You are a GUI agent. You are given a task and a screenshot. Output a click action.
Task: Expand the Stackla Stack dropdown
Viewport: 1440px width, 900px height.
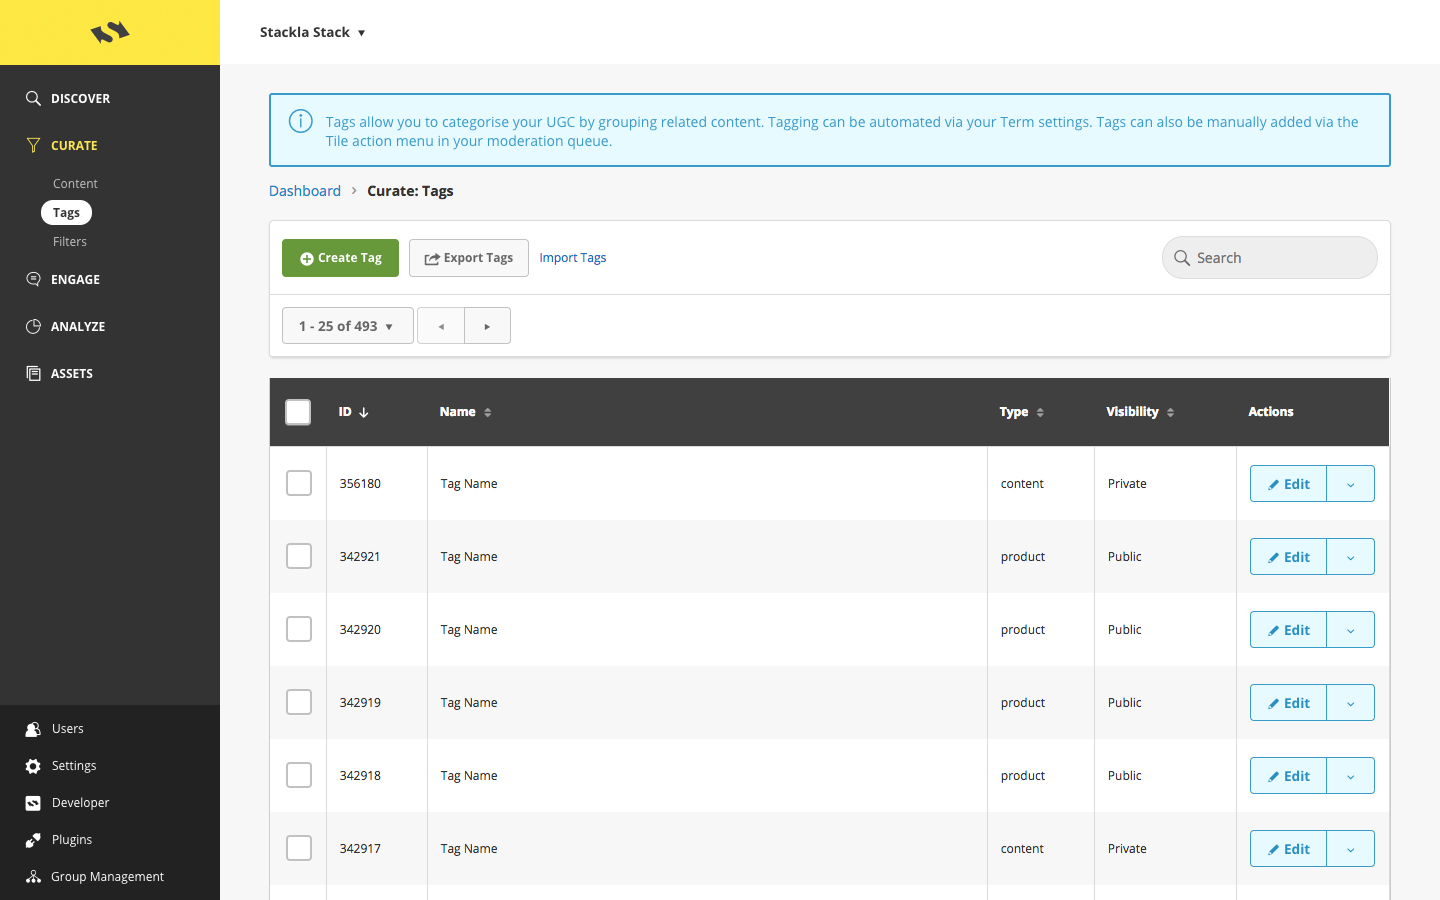(x=312, y=32)
